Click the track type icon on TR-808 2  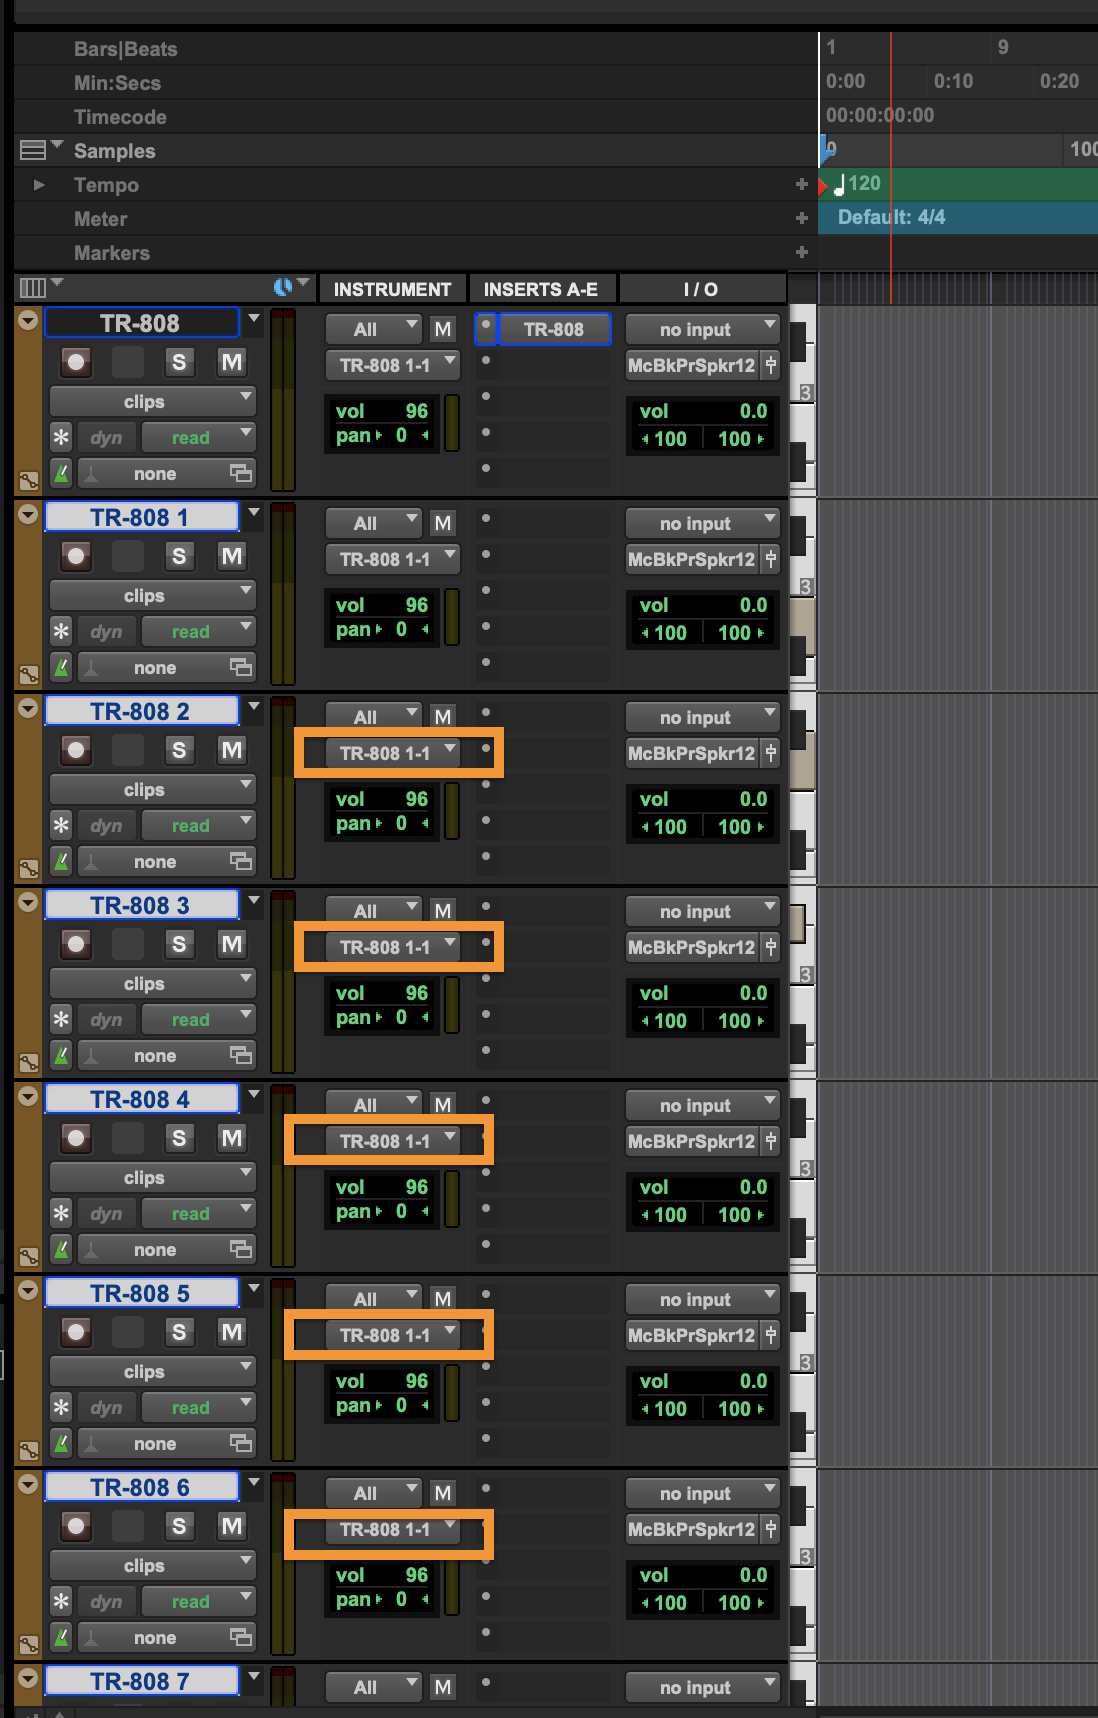(28, 868)
